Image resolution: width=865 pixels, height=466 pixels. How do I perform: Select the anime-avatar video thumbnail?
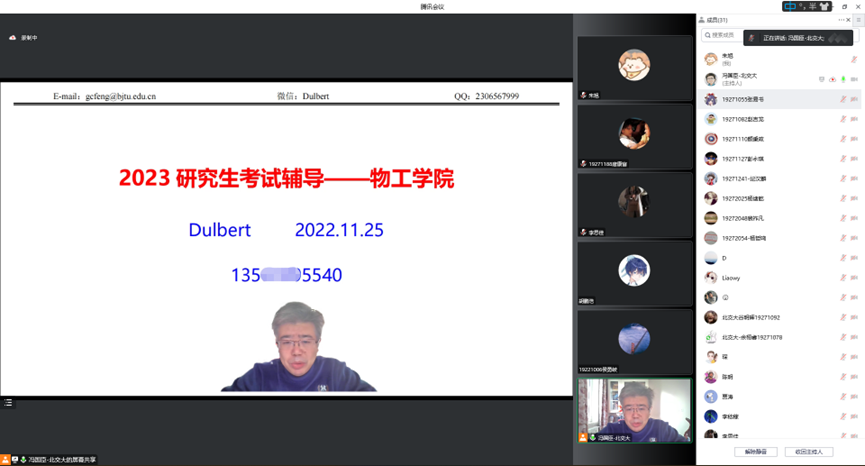pos(634,270)
